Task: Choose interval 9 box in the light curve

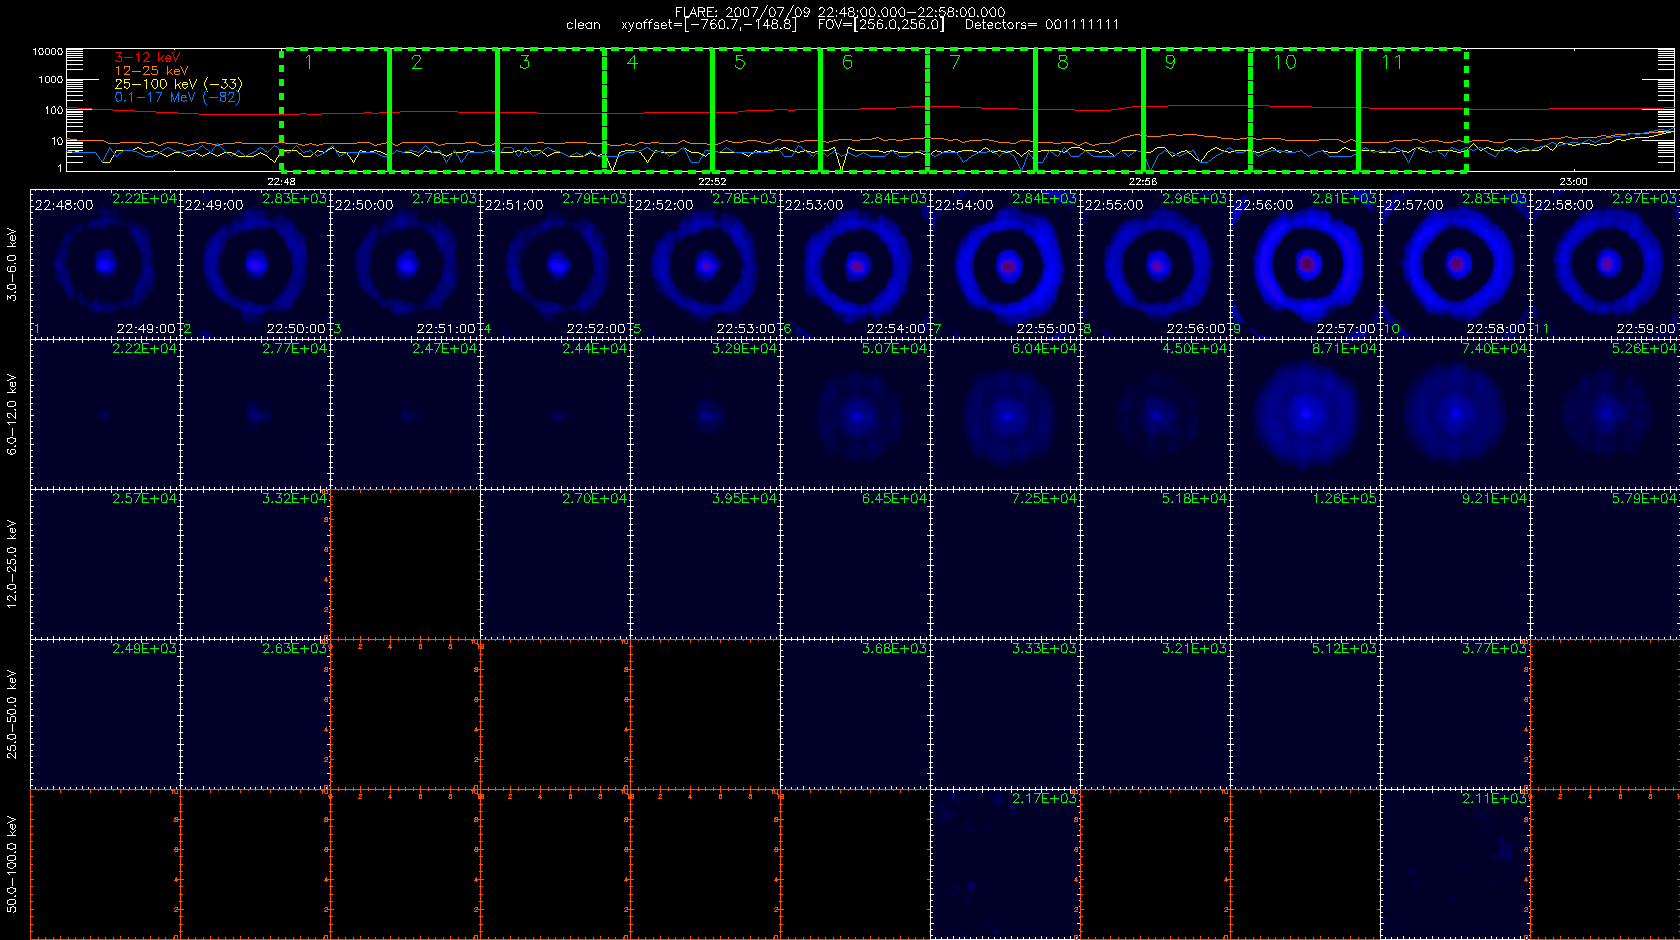Action: tap(1197, 110)
